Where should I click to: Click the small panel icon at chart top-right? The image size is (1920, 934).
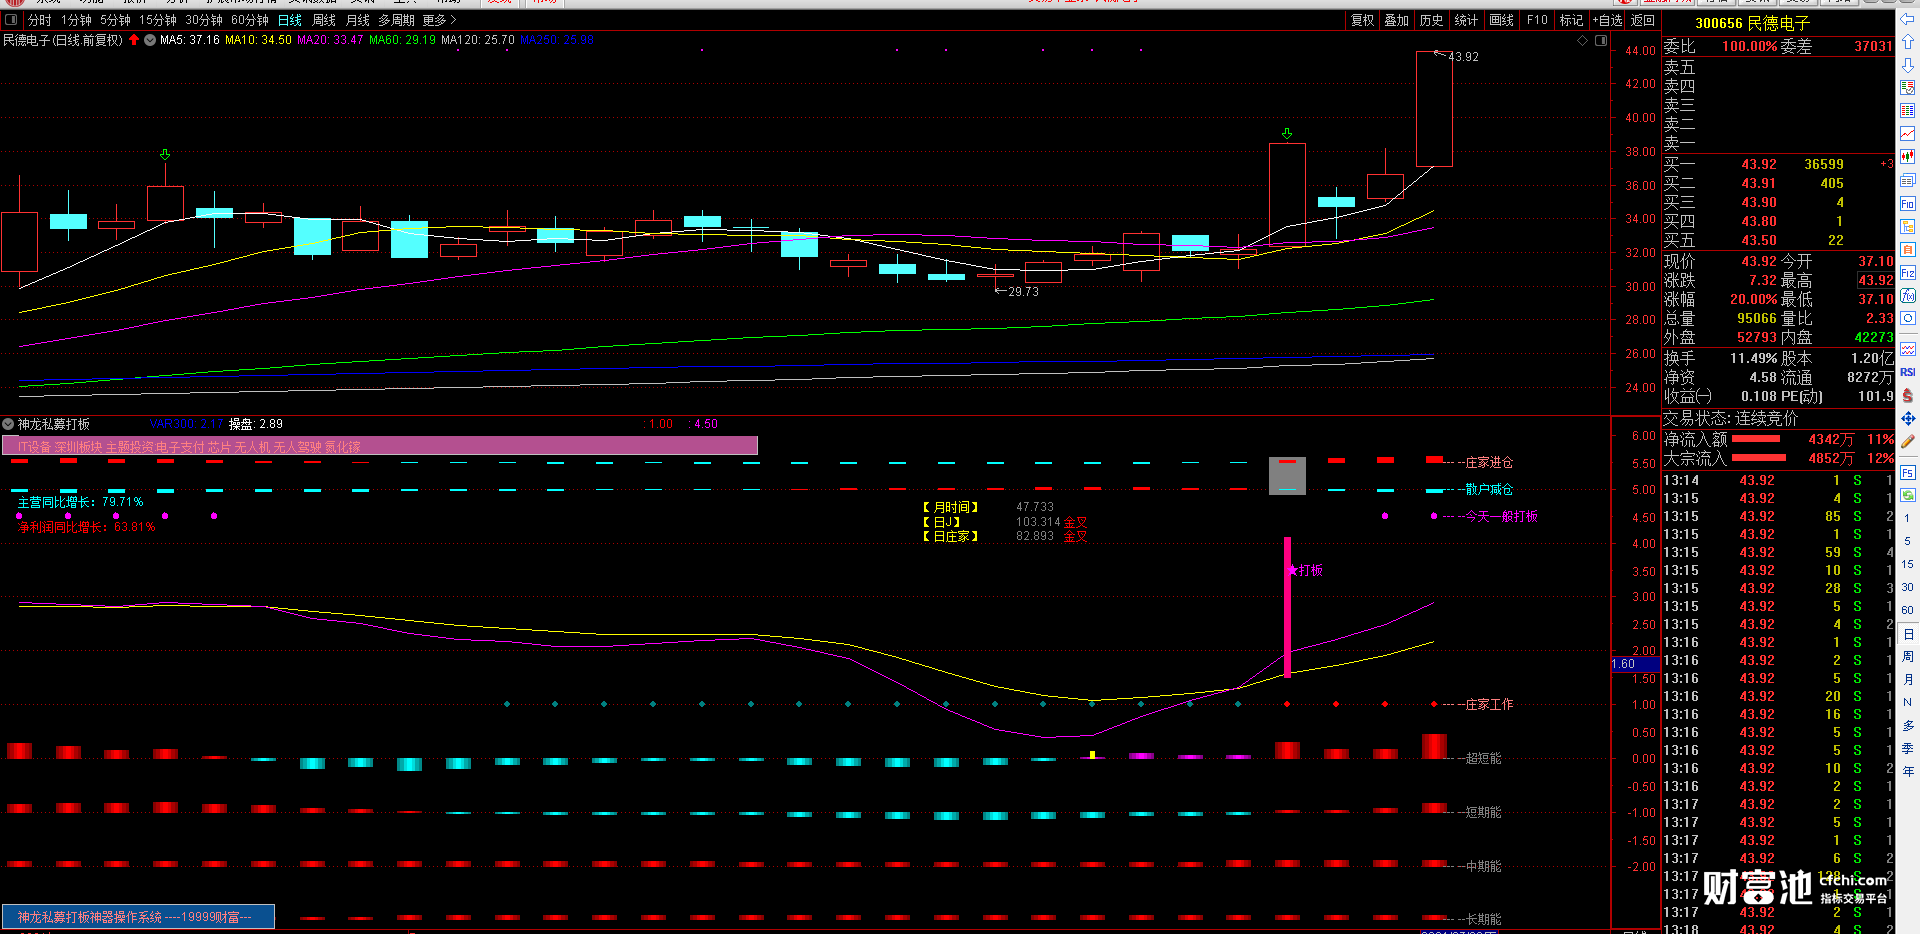(1601, 41)
